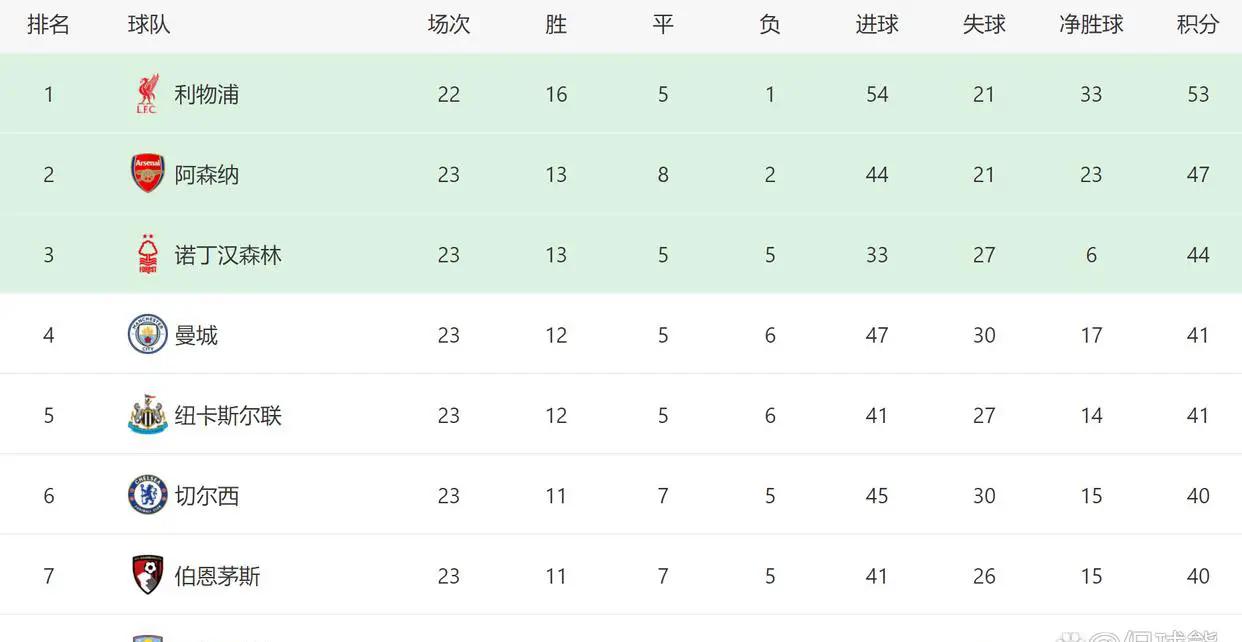This screenshot has width=1242, height=642.
Task: Click the Arsenal club crest icon
Action: (147, 174)
